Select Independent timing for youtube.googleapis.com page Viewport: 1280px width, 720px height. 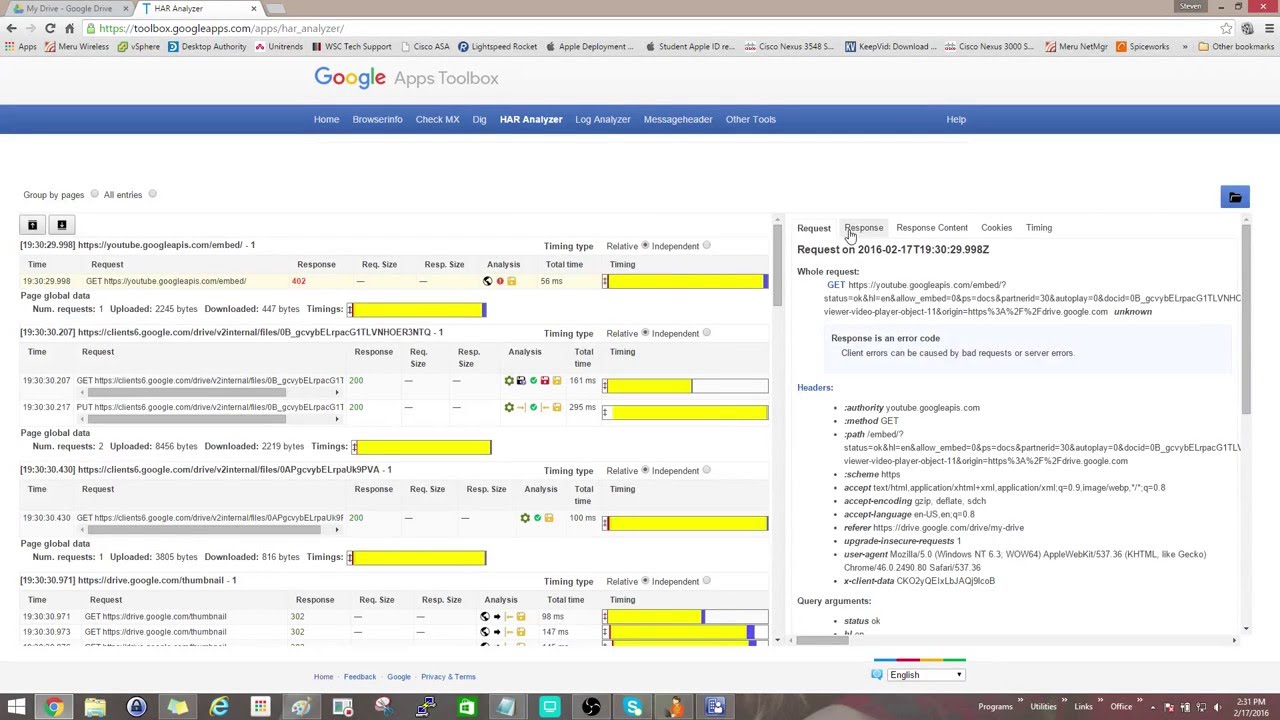[706, 246]
